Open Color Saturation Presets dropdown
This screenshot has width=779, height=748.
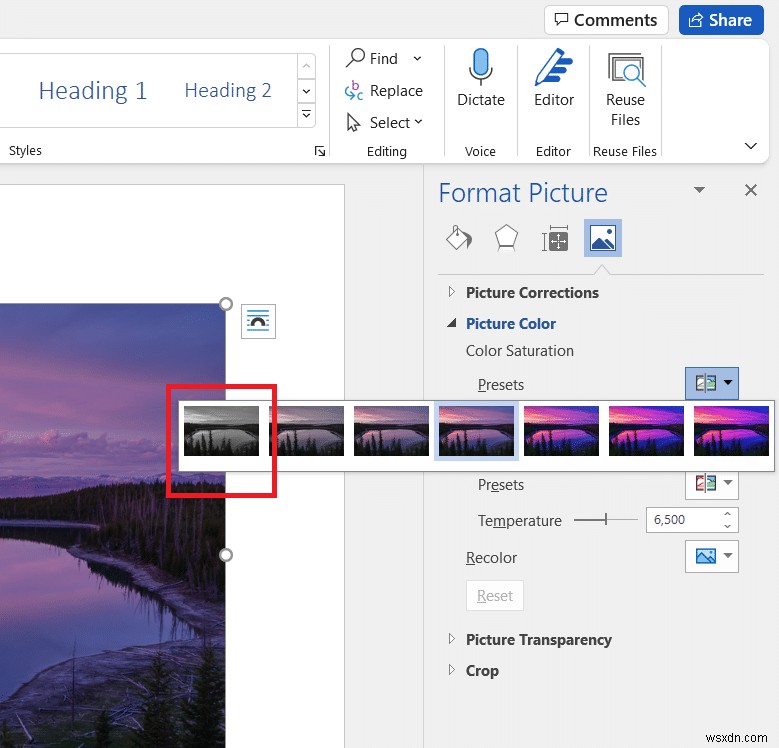click(711, 383)
